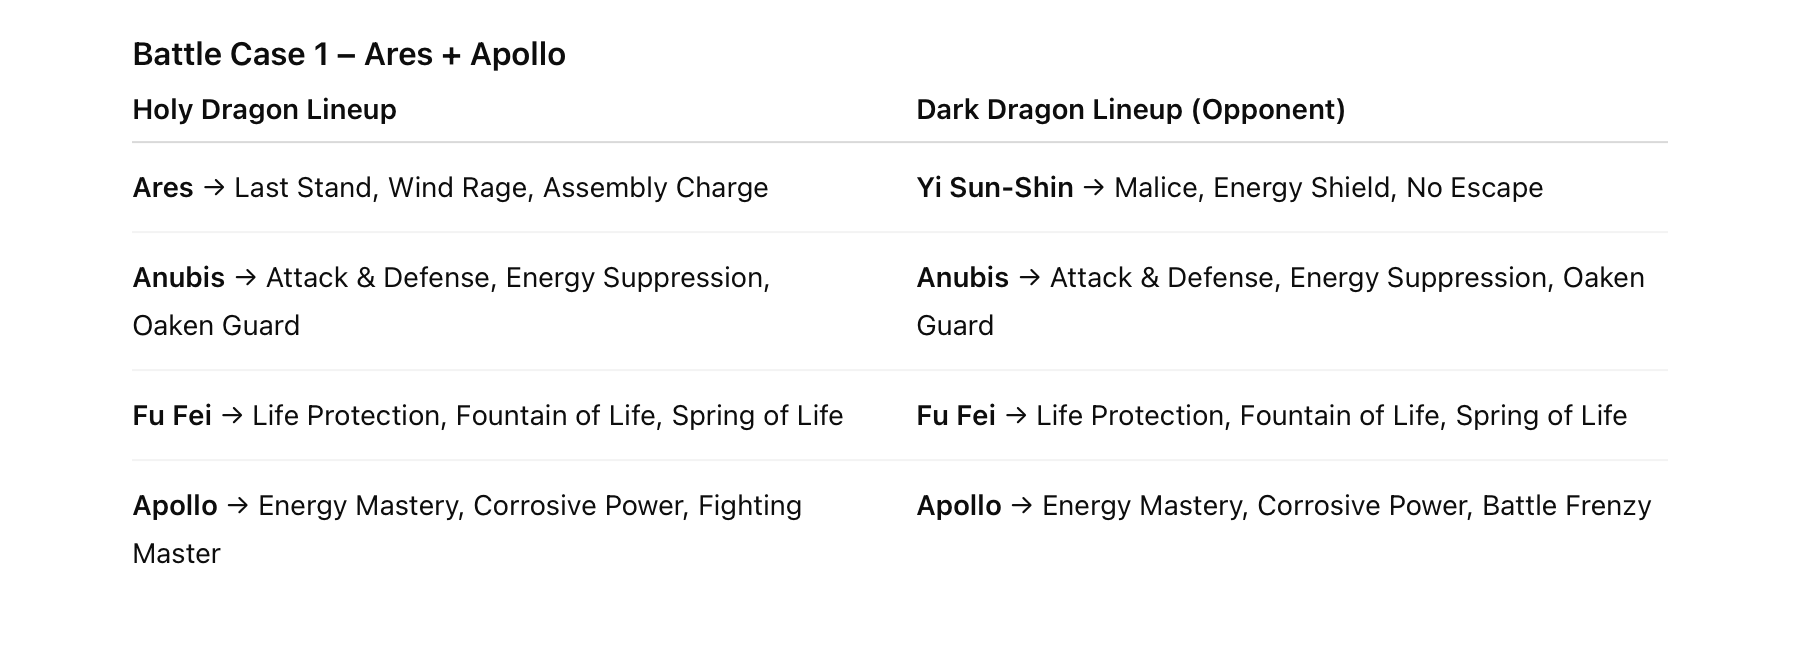Image resolution: width=1820 pixels, height=648 pixels.
Task: Select Fu Fei in the Holy Dragon column
Action: [172, 415]
